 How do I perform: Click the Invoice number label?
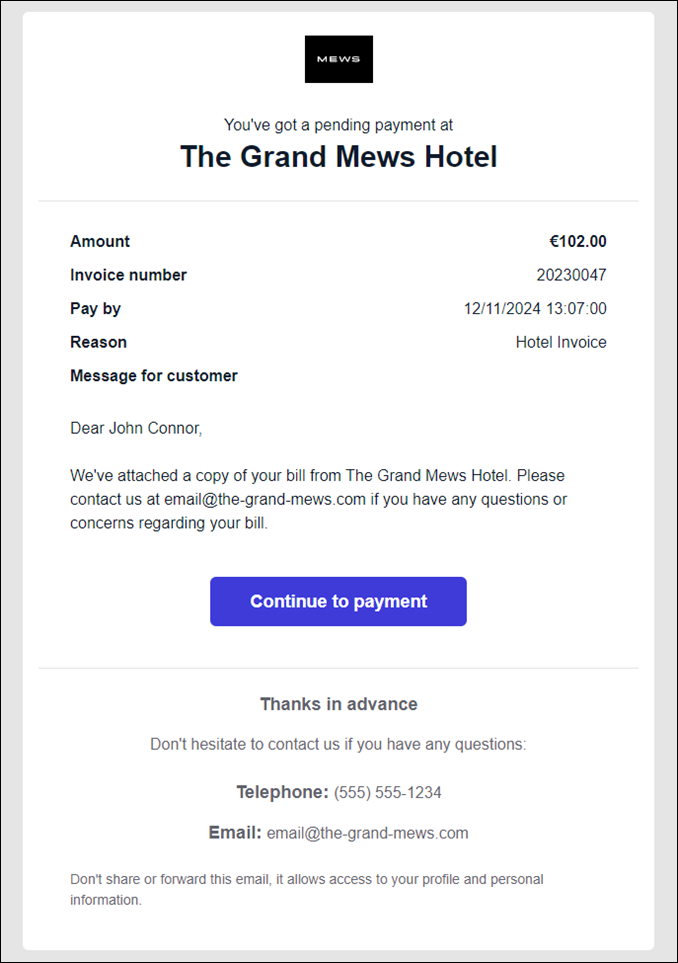point(128,275)
